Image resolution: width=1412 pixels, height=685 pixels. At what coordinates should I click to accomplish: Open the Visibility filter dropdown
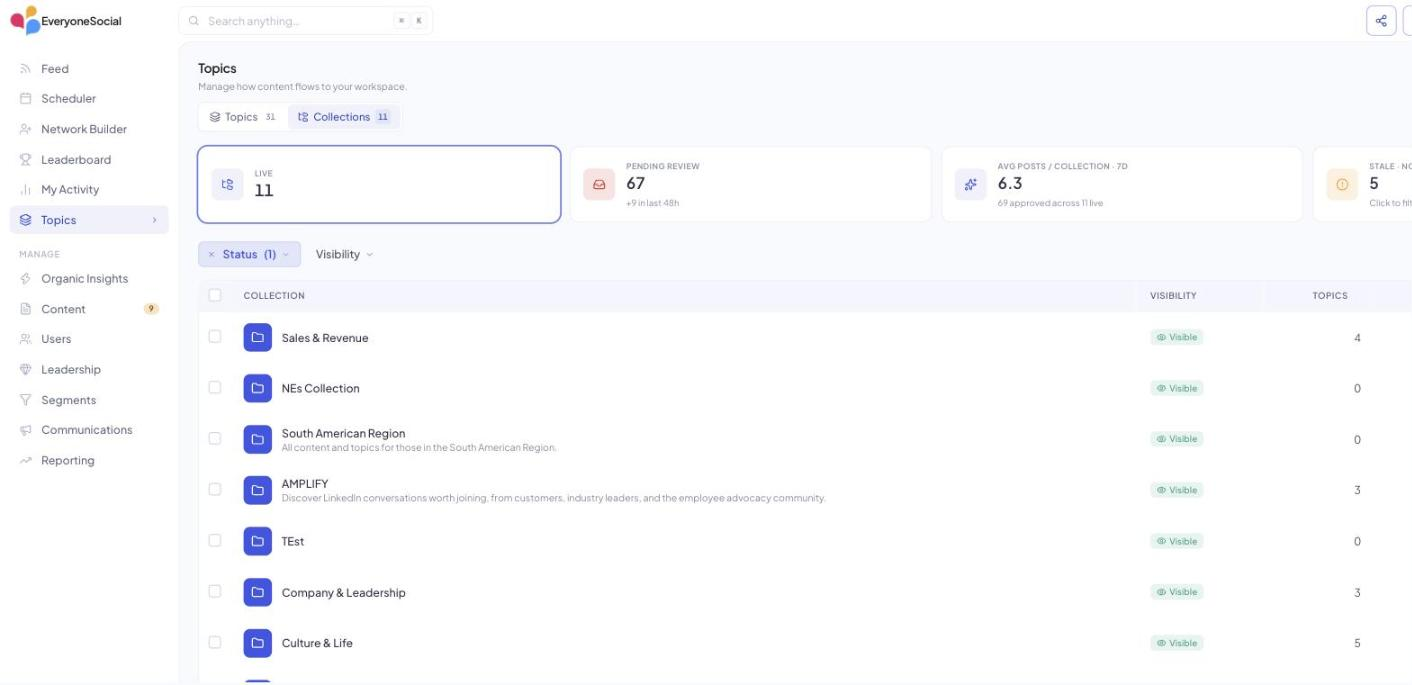(x=344, y=255)
